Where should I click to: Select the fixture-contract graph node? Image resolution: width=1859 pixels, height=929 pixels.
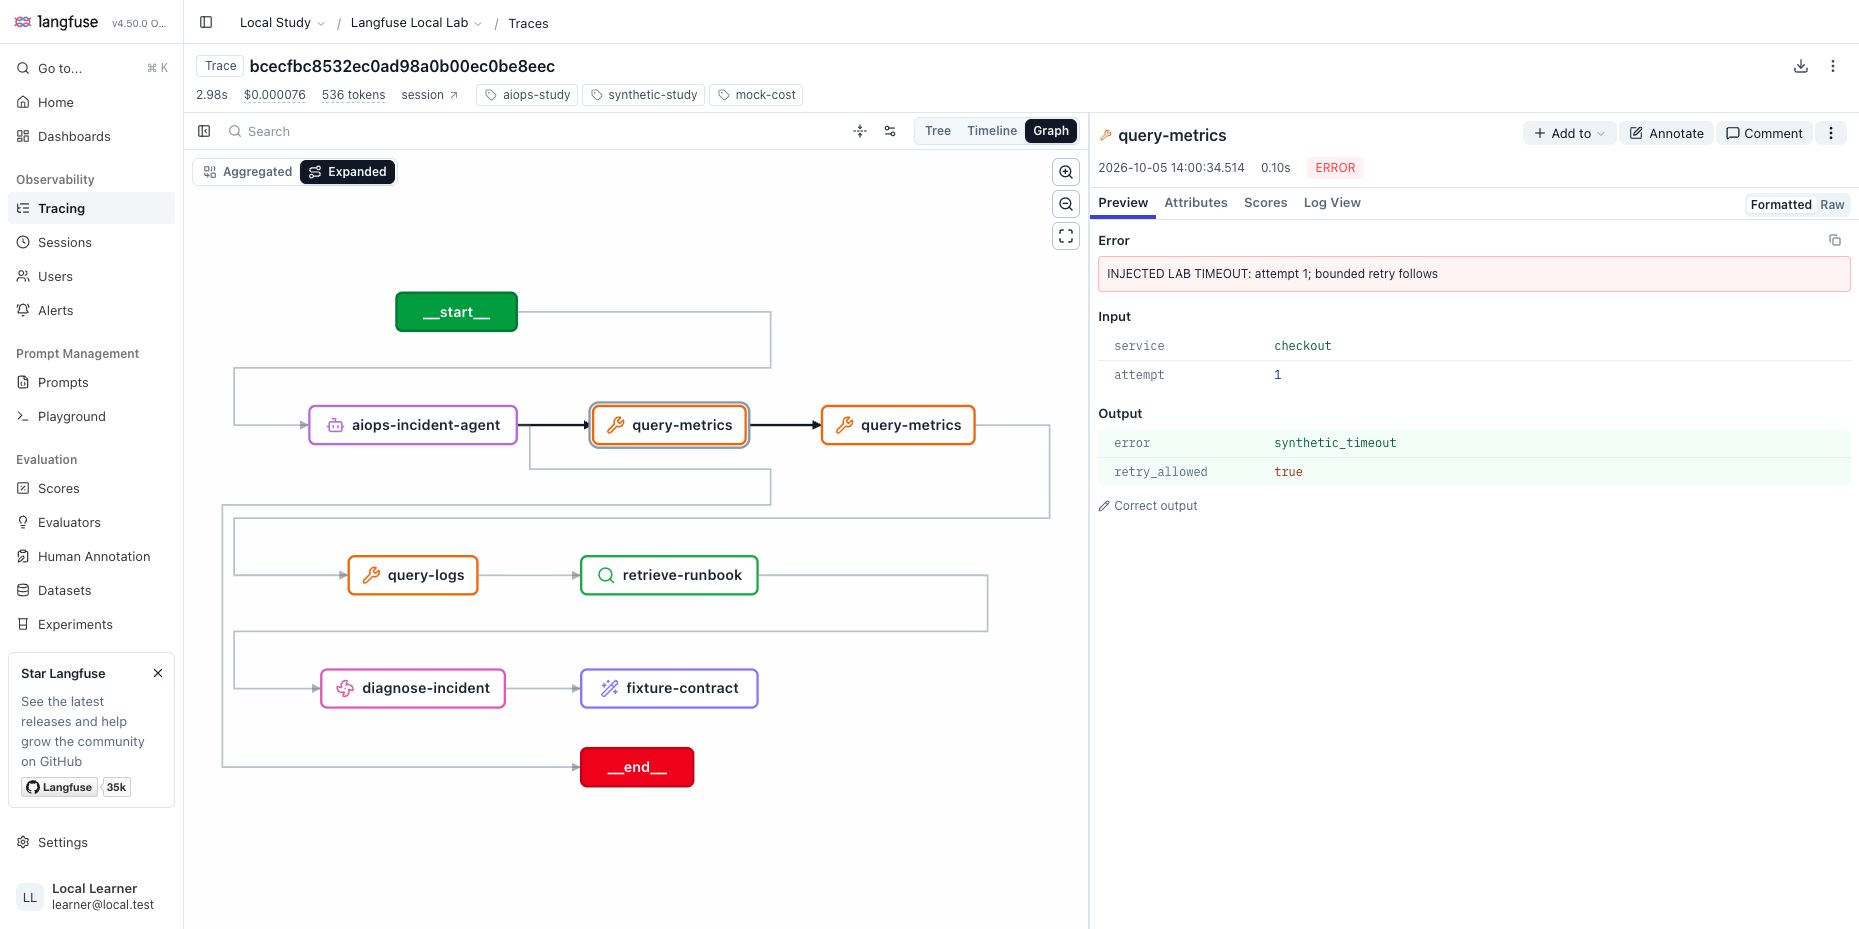669,688
